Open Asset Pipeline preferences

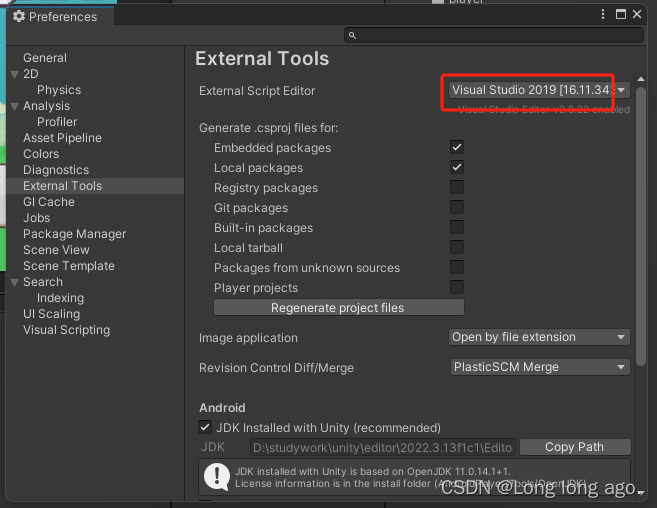point(62,138)
